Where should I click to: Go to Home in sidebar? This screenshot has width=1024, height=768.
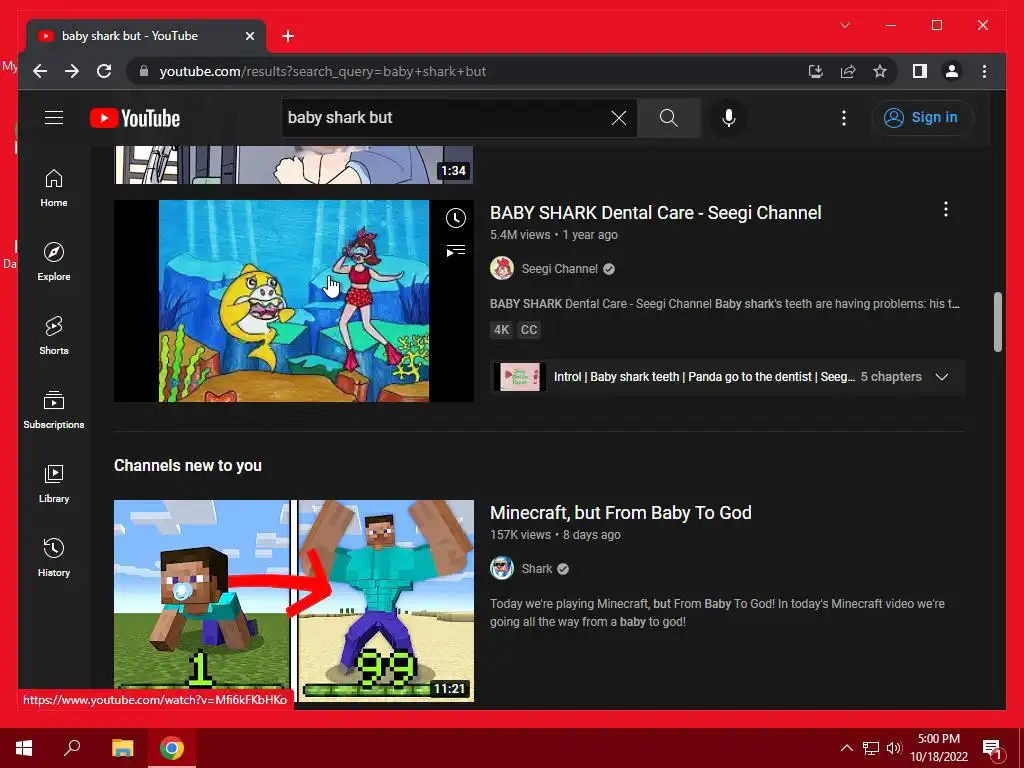[x=54, y=188]
